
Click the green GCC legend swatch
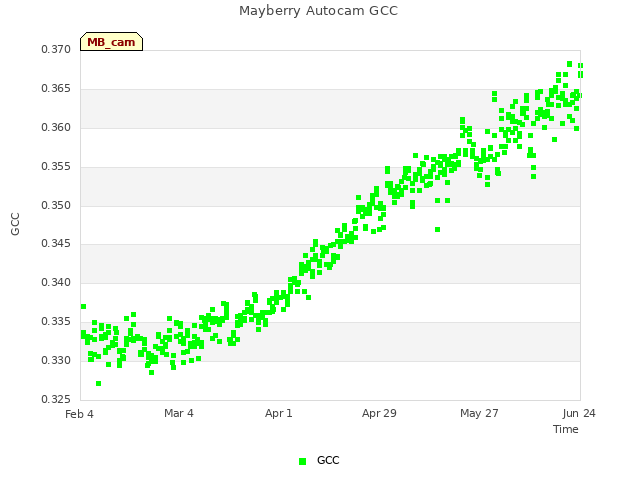point(302,461)
